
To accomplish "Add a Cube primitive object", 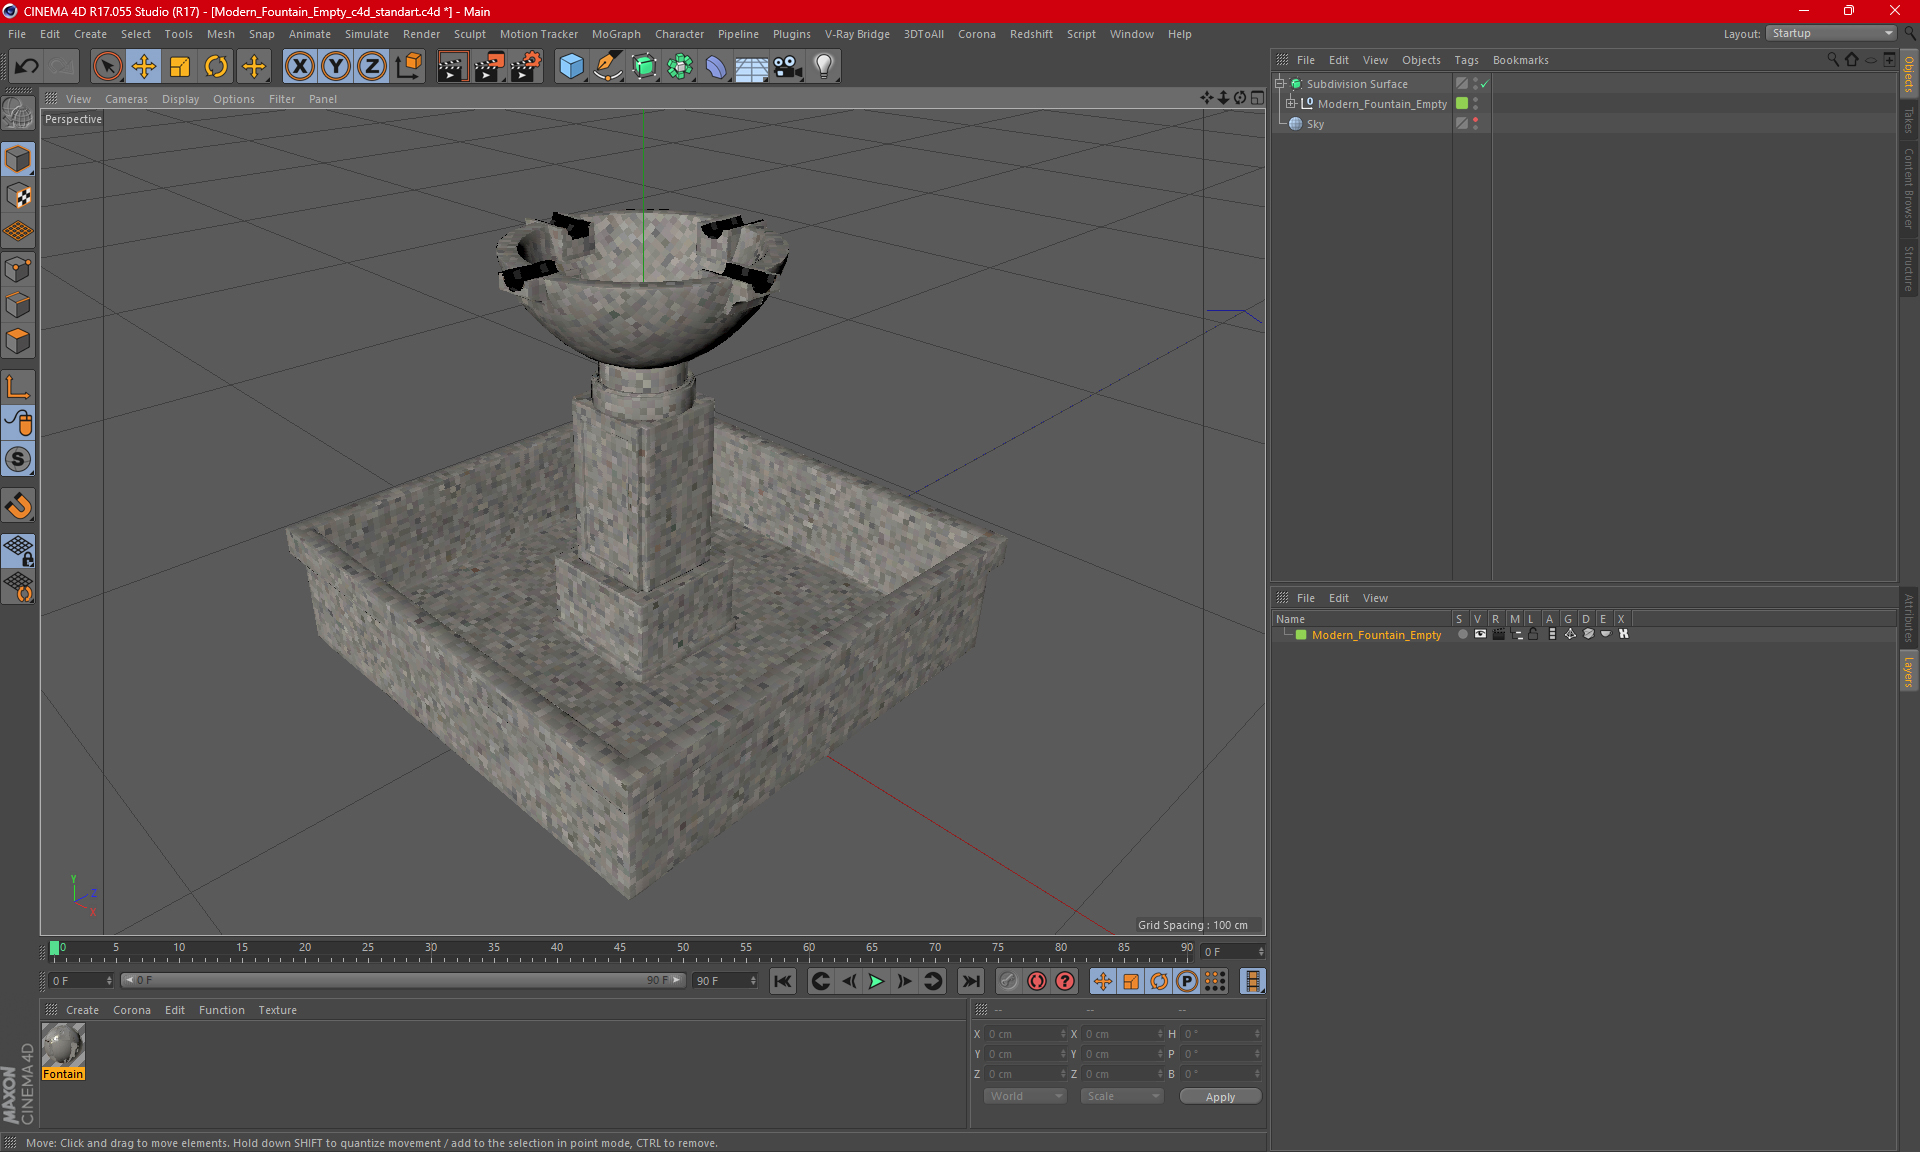I will (x=571, y=67).
